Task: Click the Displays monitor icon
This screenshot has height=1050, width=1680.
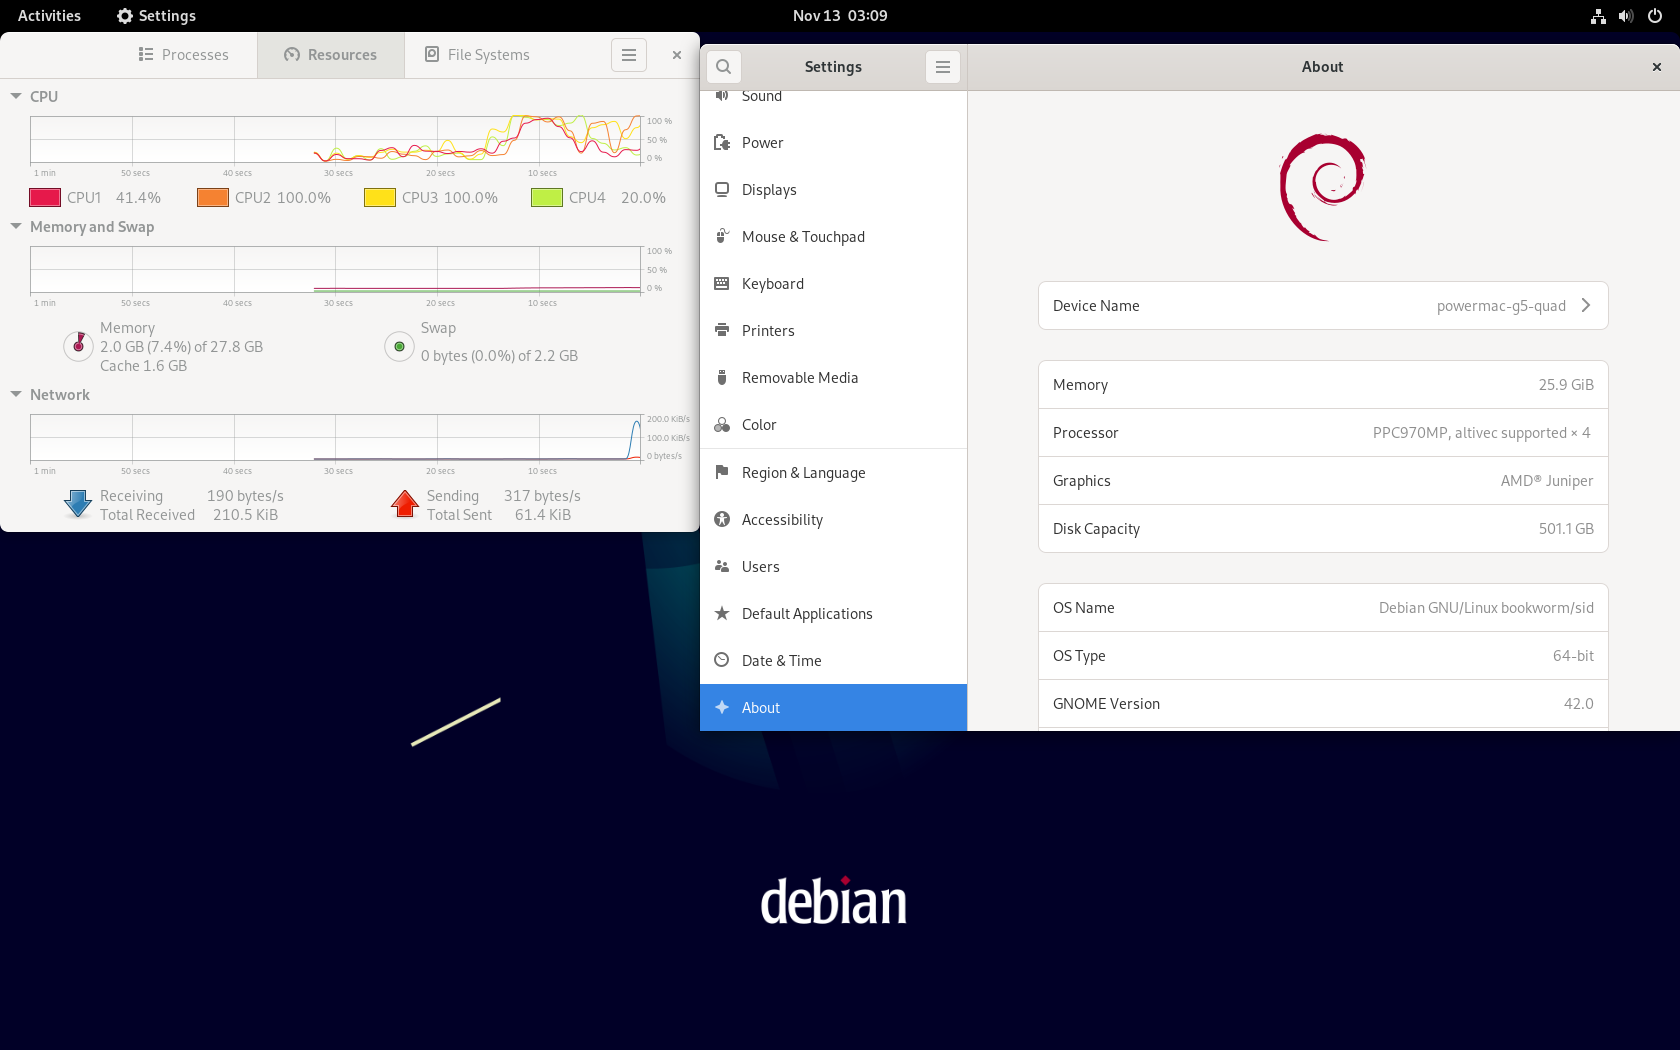Action: coord(722,190)
